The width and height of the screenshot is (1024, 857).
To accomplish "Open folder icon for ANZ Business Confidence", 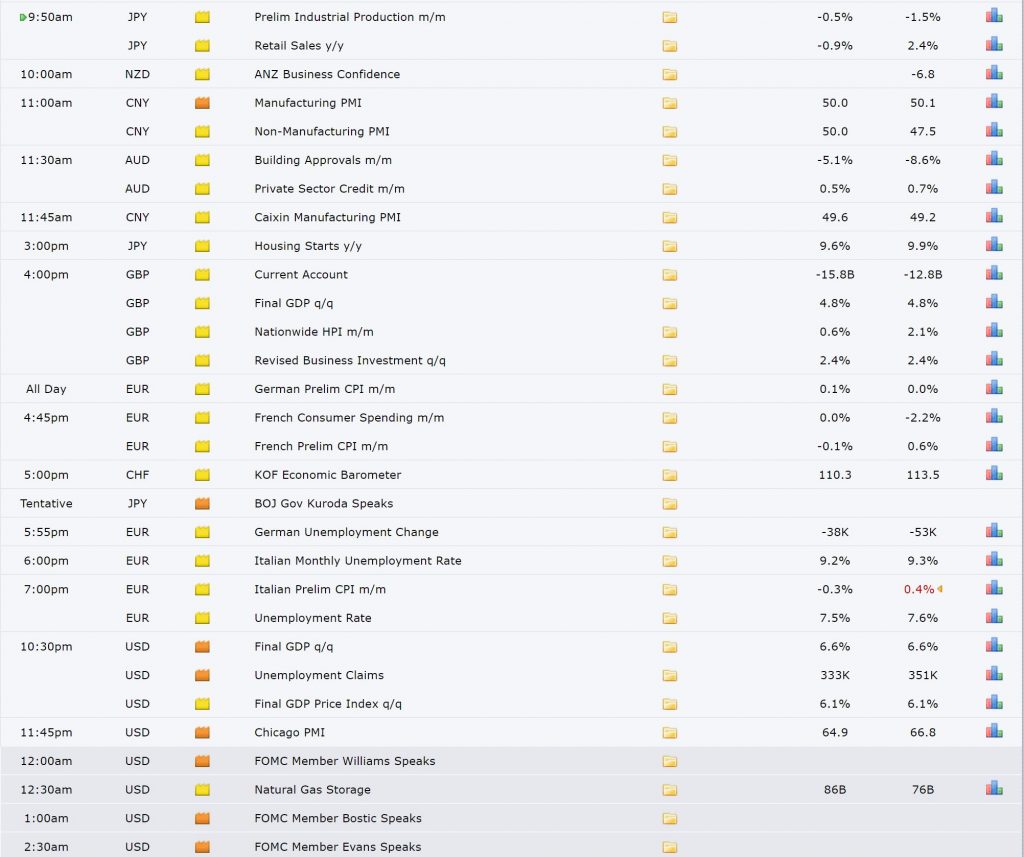I will pyautogui.click(x=669, y=74).
